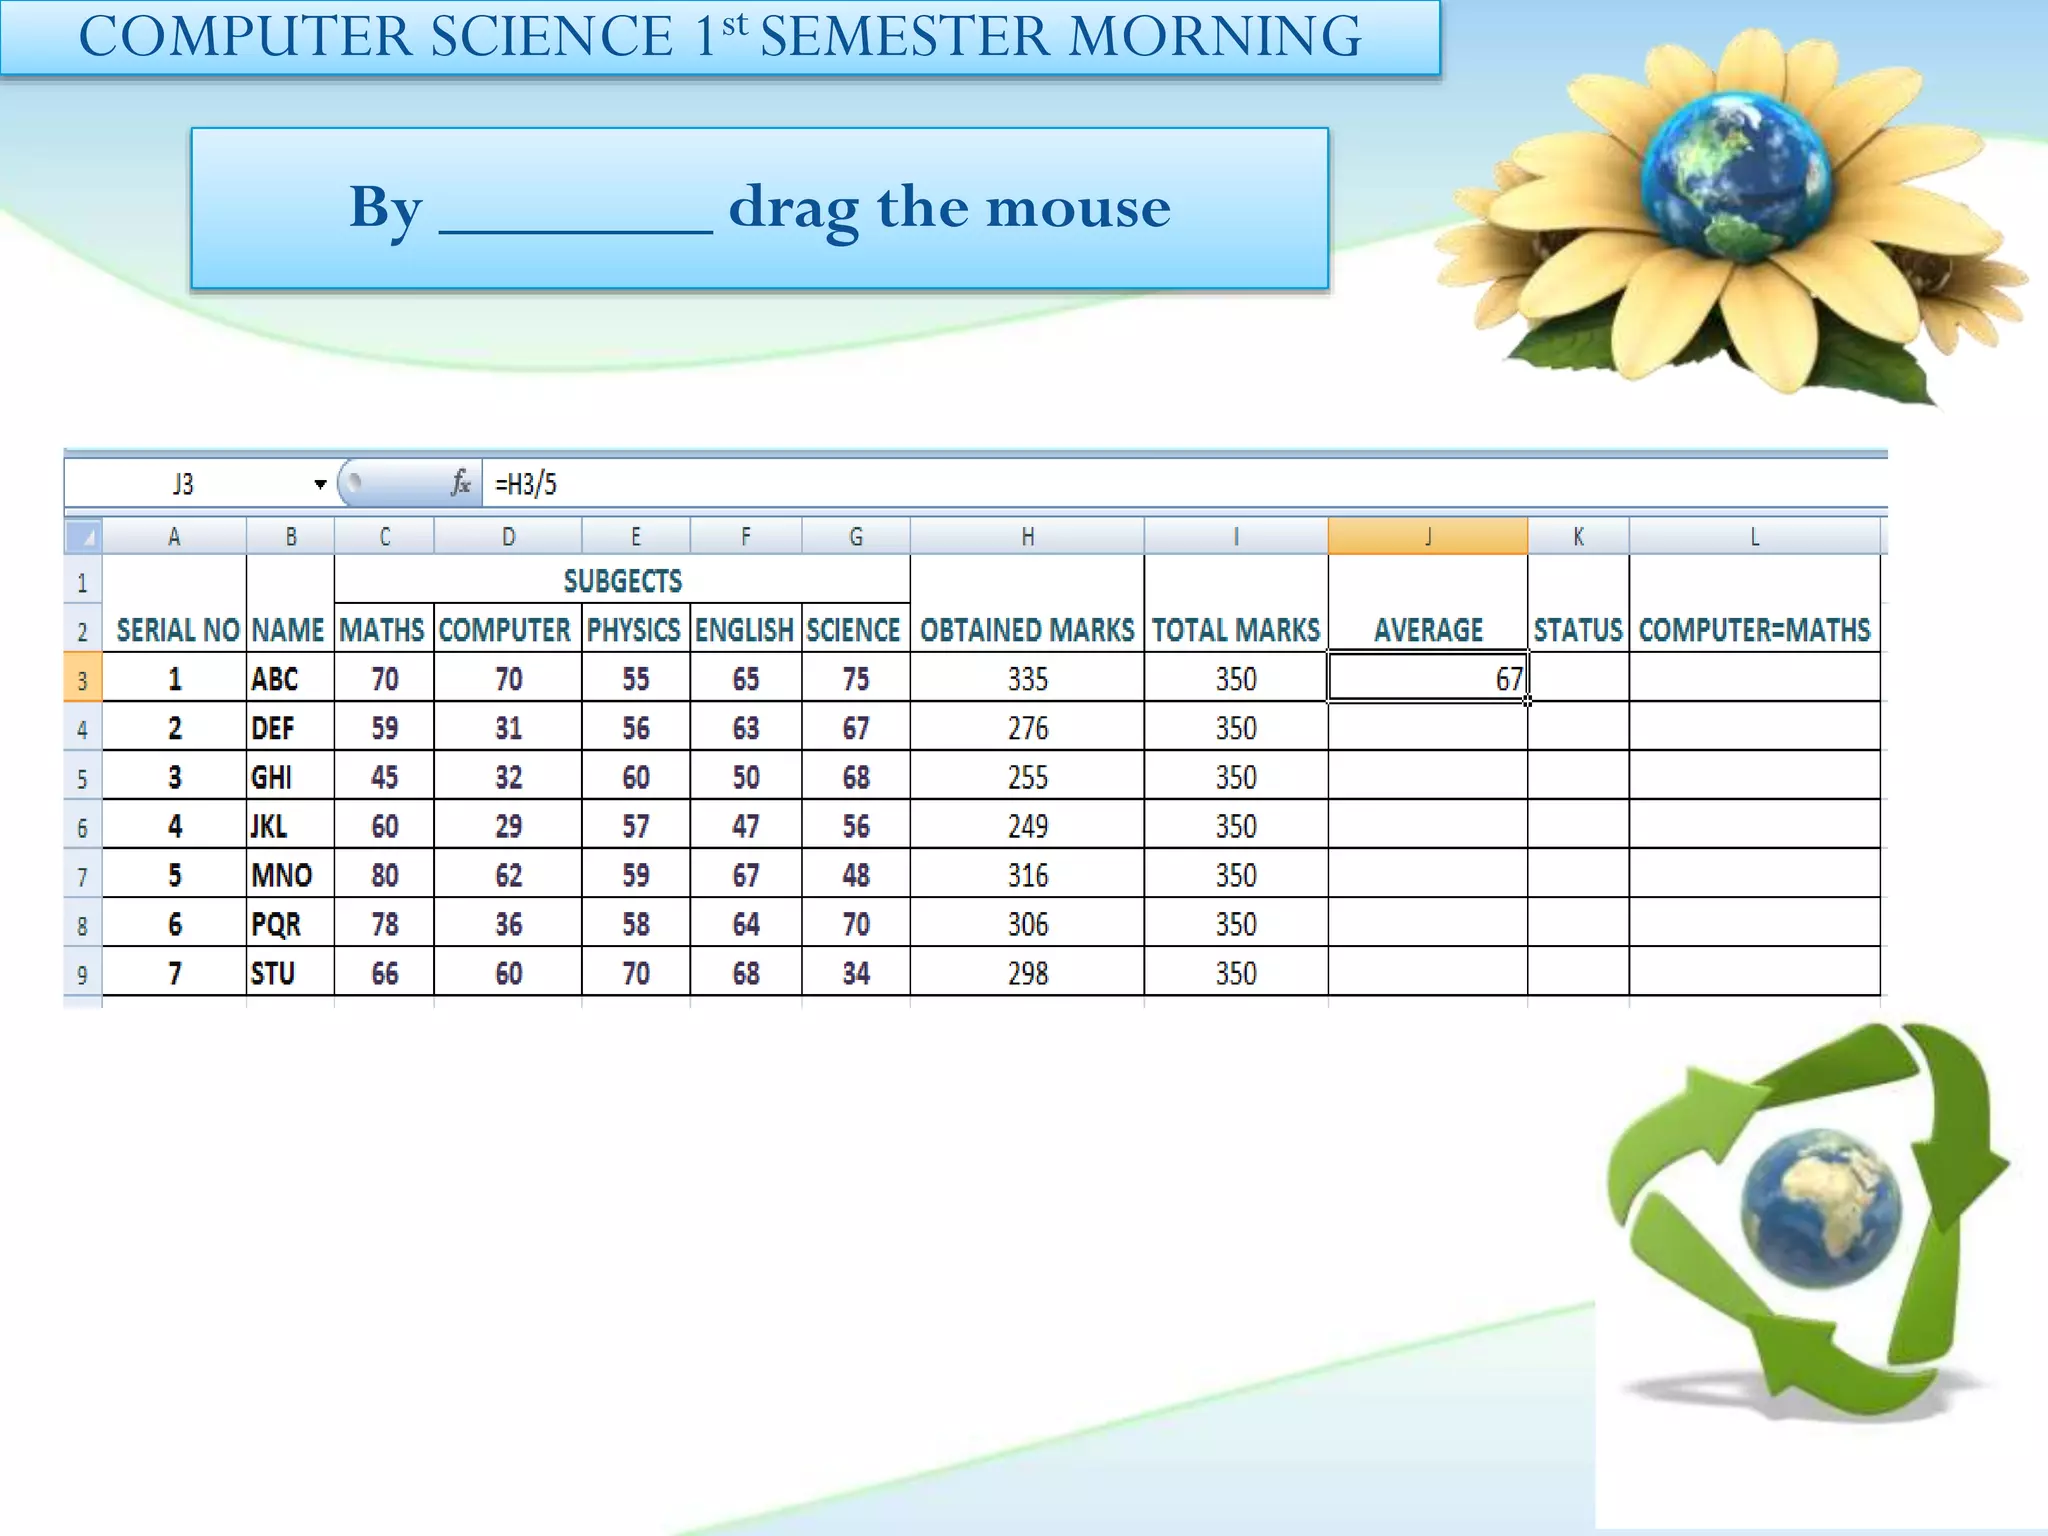Click name cell DEF
Screen dimensions: 2048x1536
point(290,727)
